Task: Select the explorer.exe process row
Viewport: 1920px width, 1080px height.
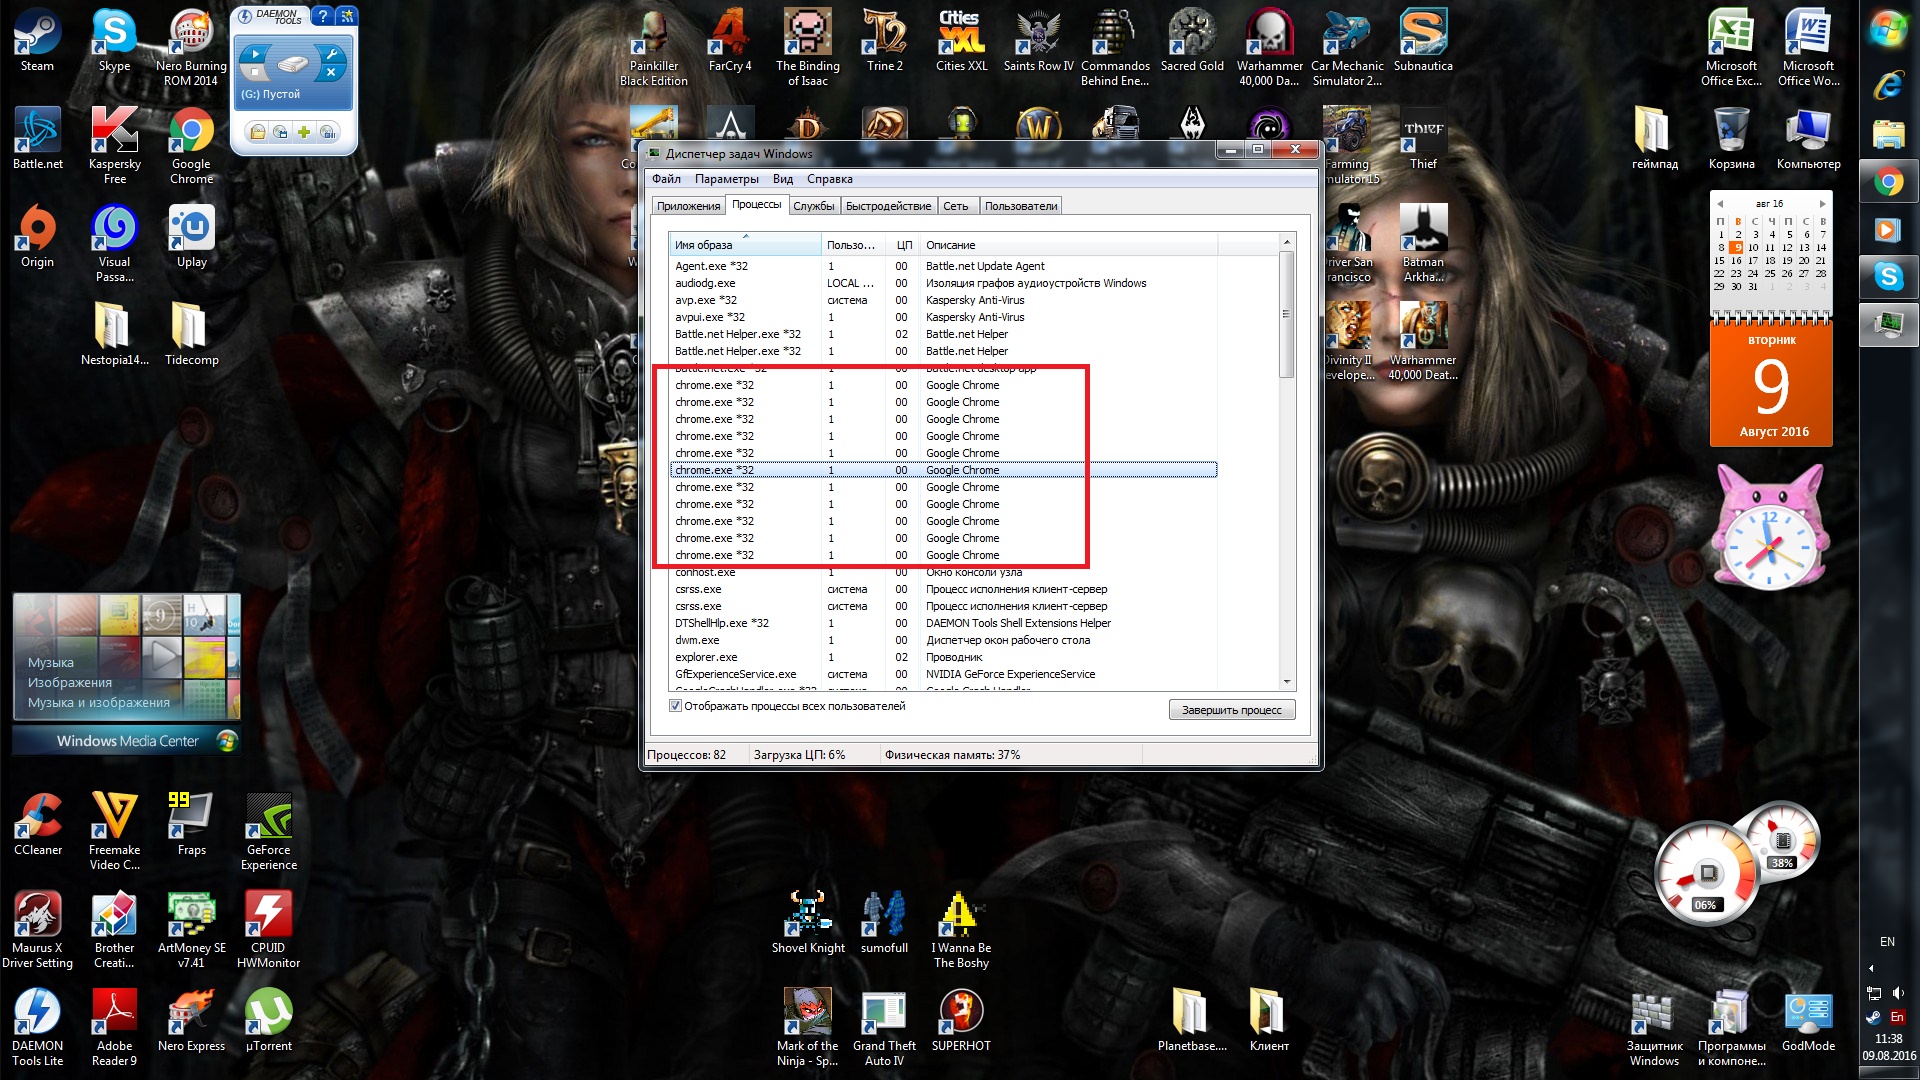Action: 706,657
